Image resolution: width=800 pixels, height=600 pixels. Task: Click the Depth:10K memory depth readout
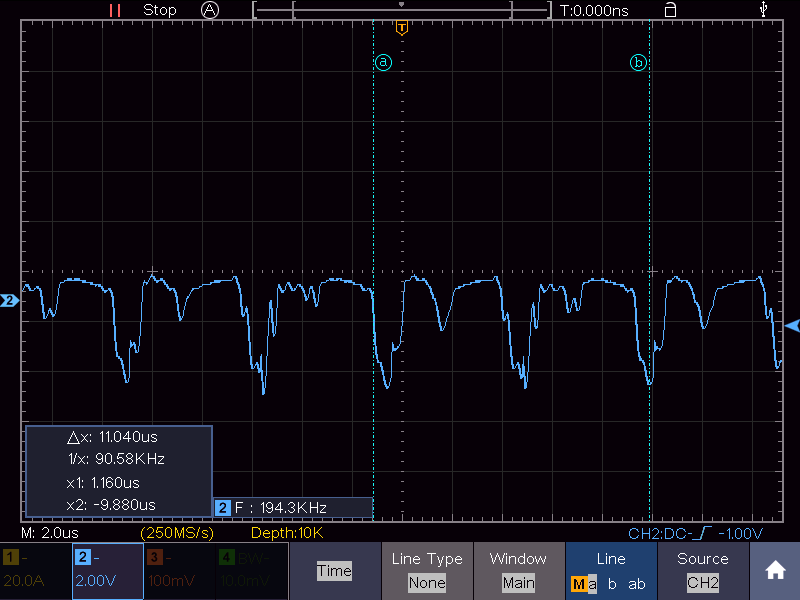coord(287,533)
